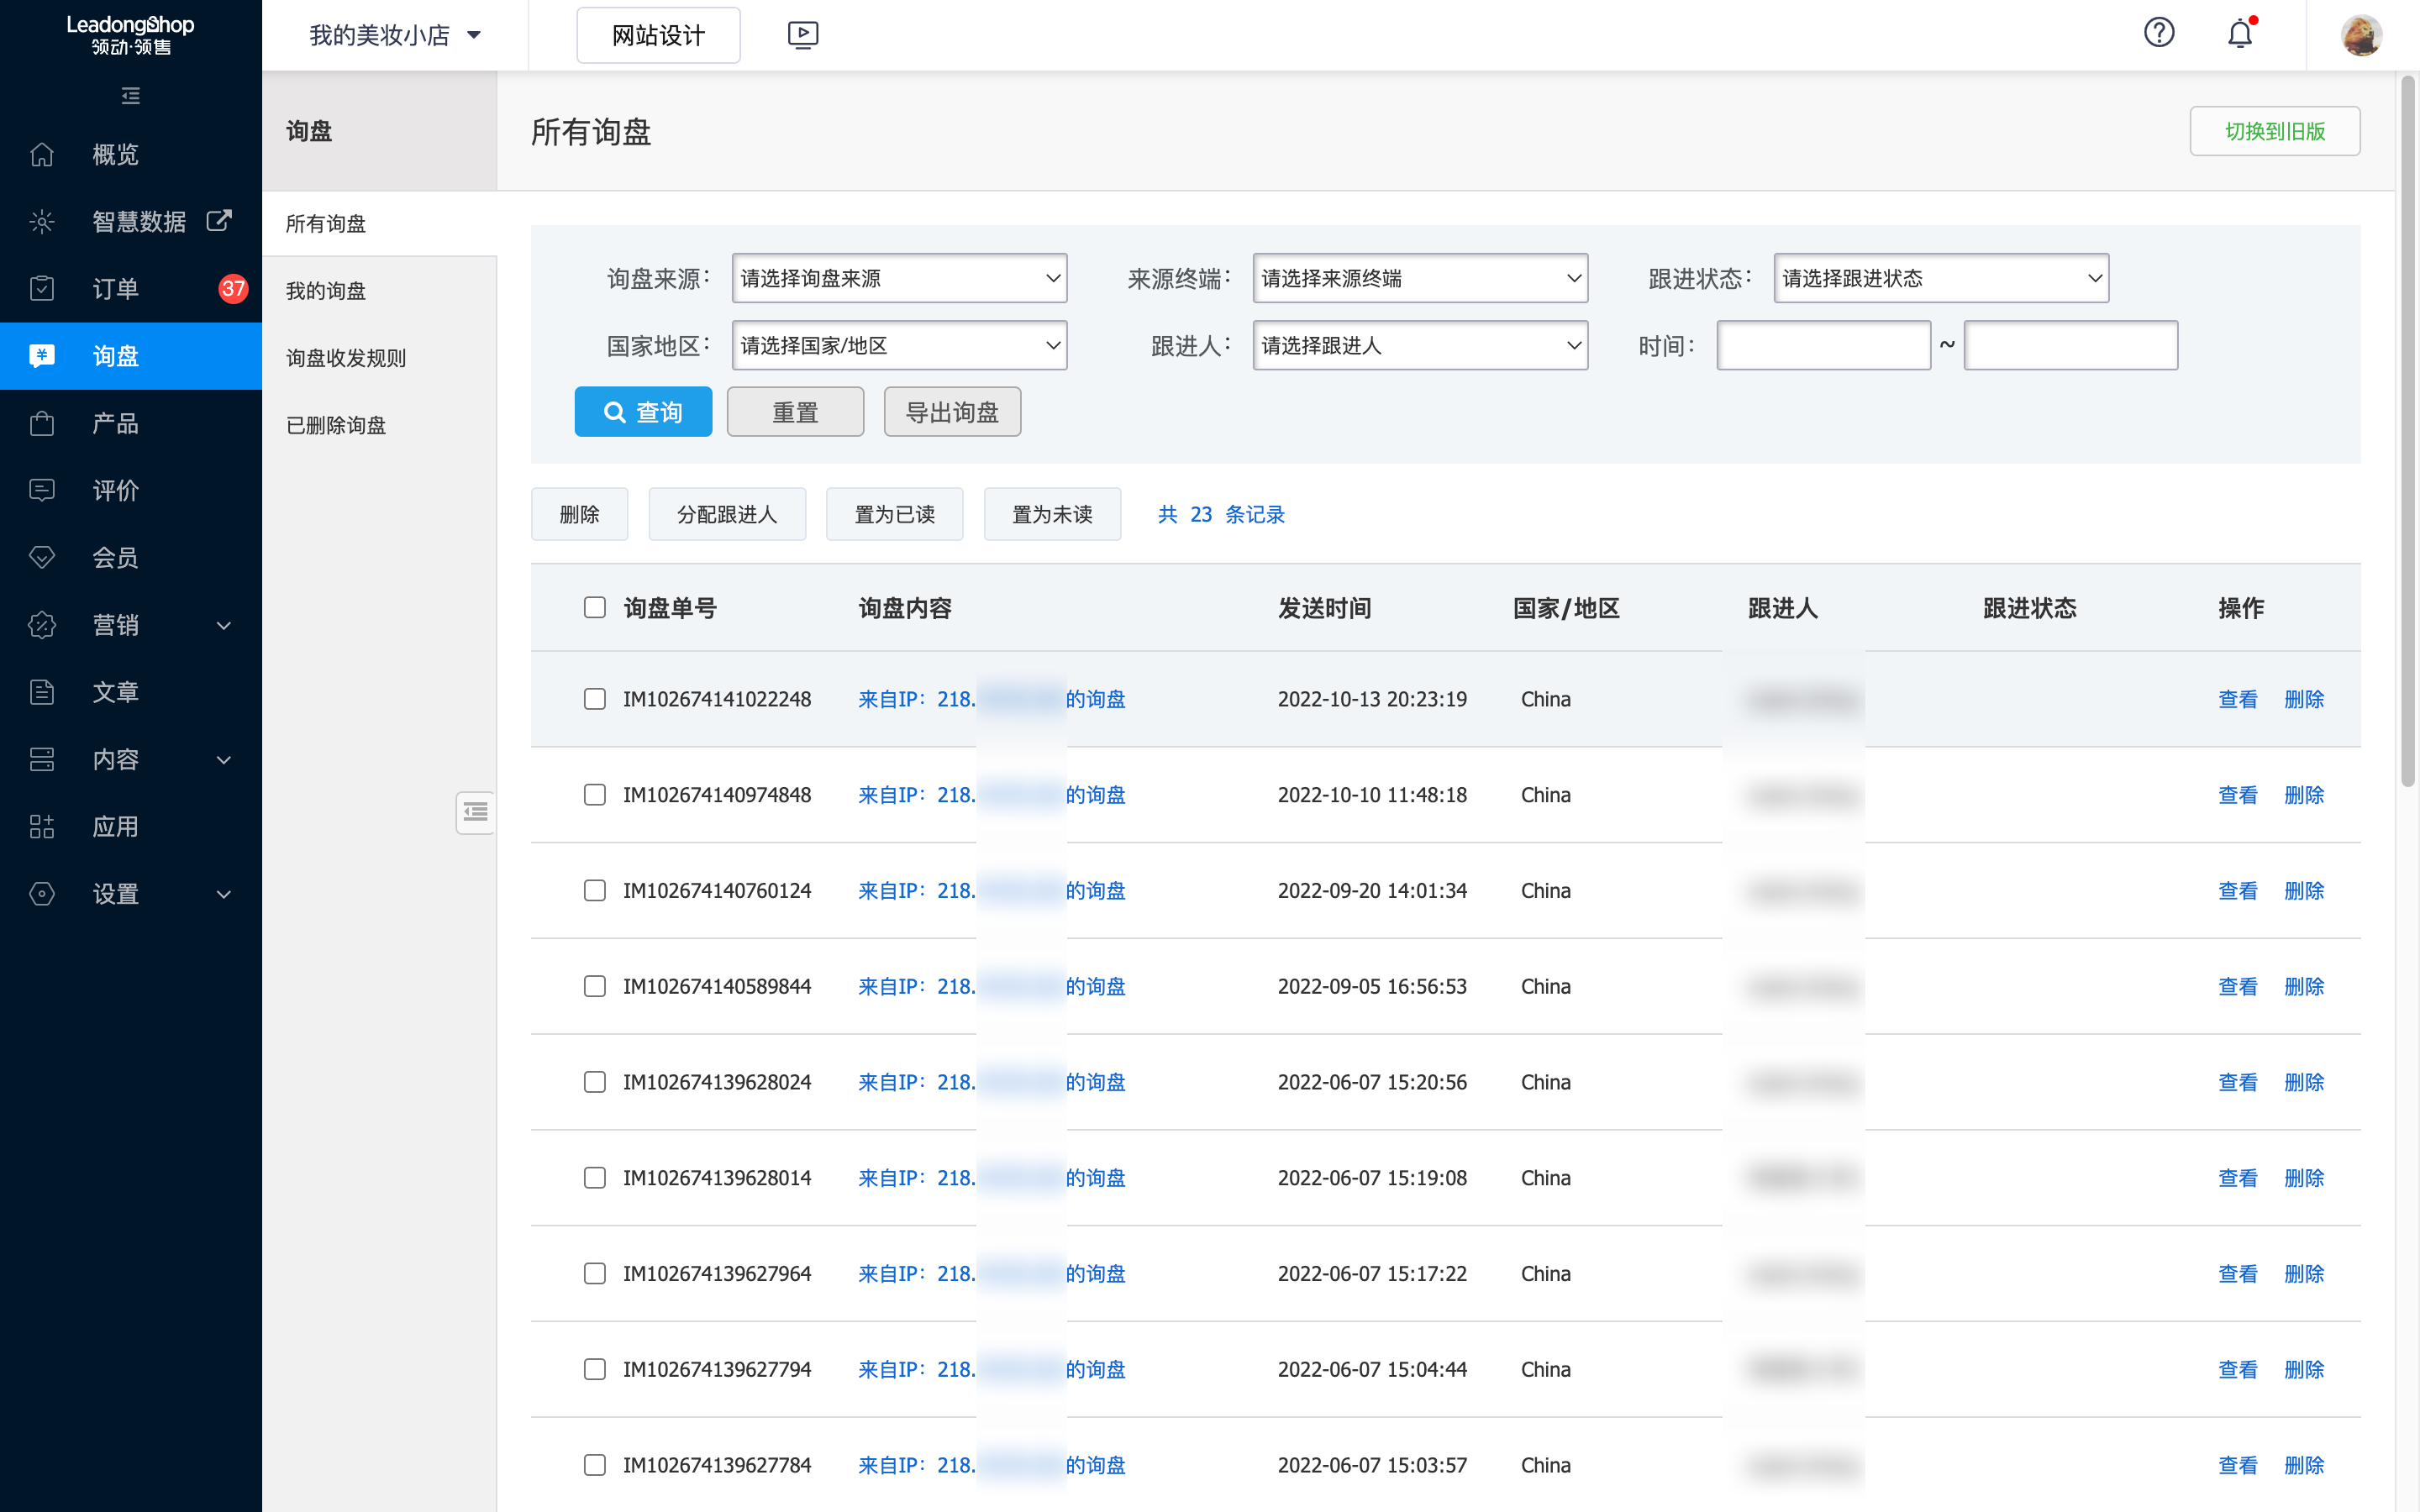
Task: Click the 查询 search button
Action: click(643, 411)
